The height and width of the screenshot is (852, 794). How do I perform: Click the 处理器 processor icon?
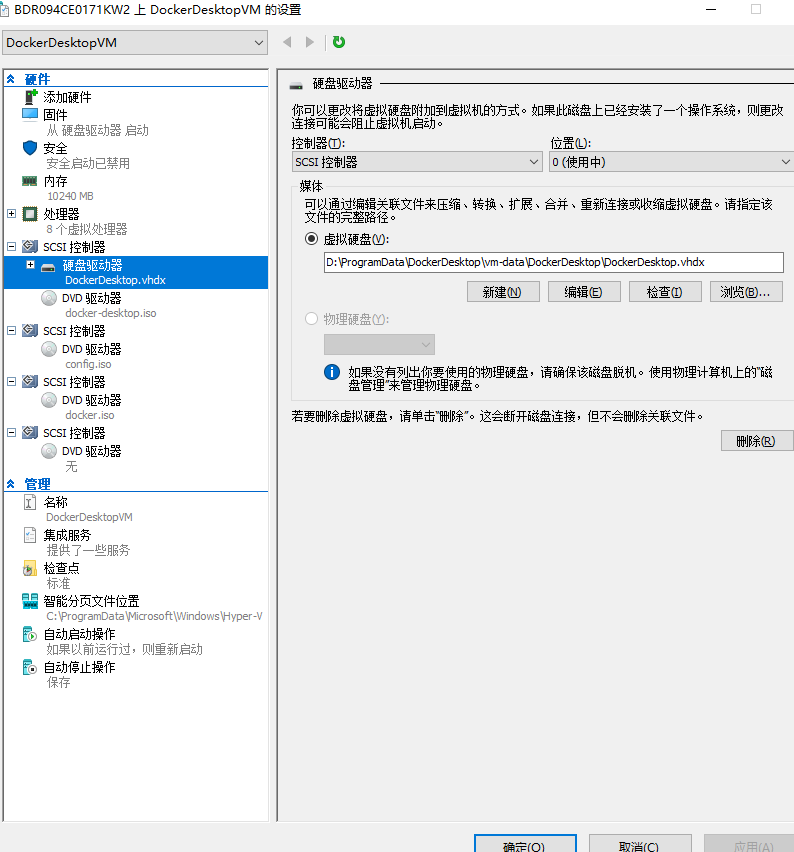[x=30, y=214]
